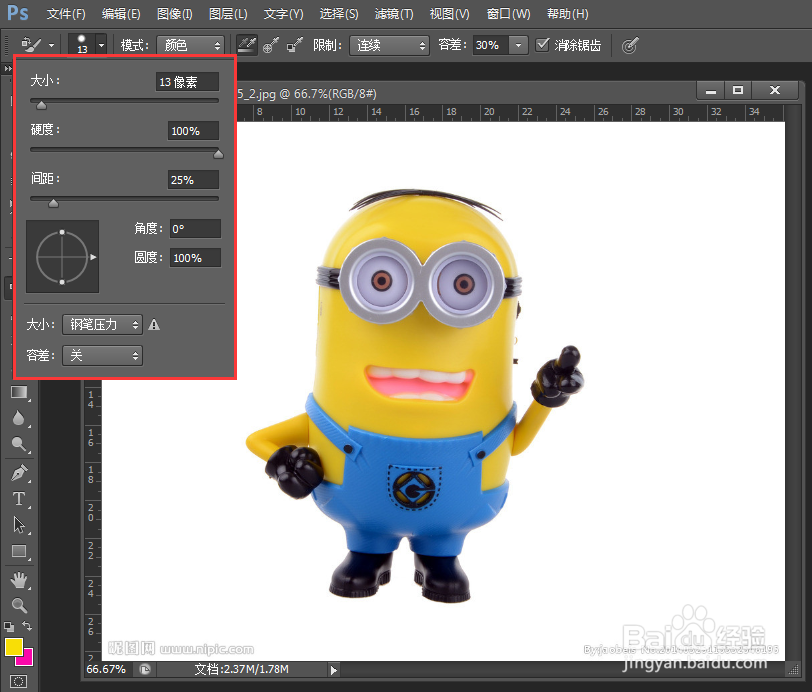Click the spacing slider handle
The image size is (812, 692).
click(53, 203)
